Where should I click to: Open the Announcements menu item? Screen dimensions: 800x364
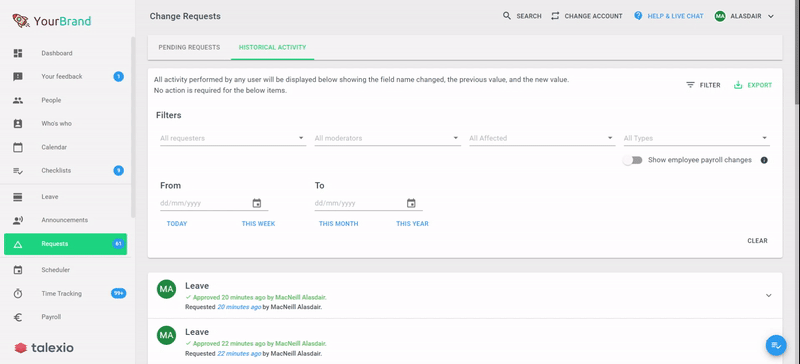coord(65,220)
